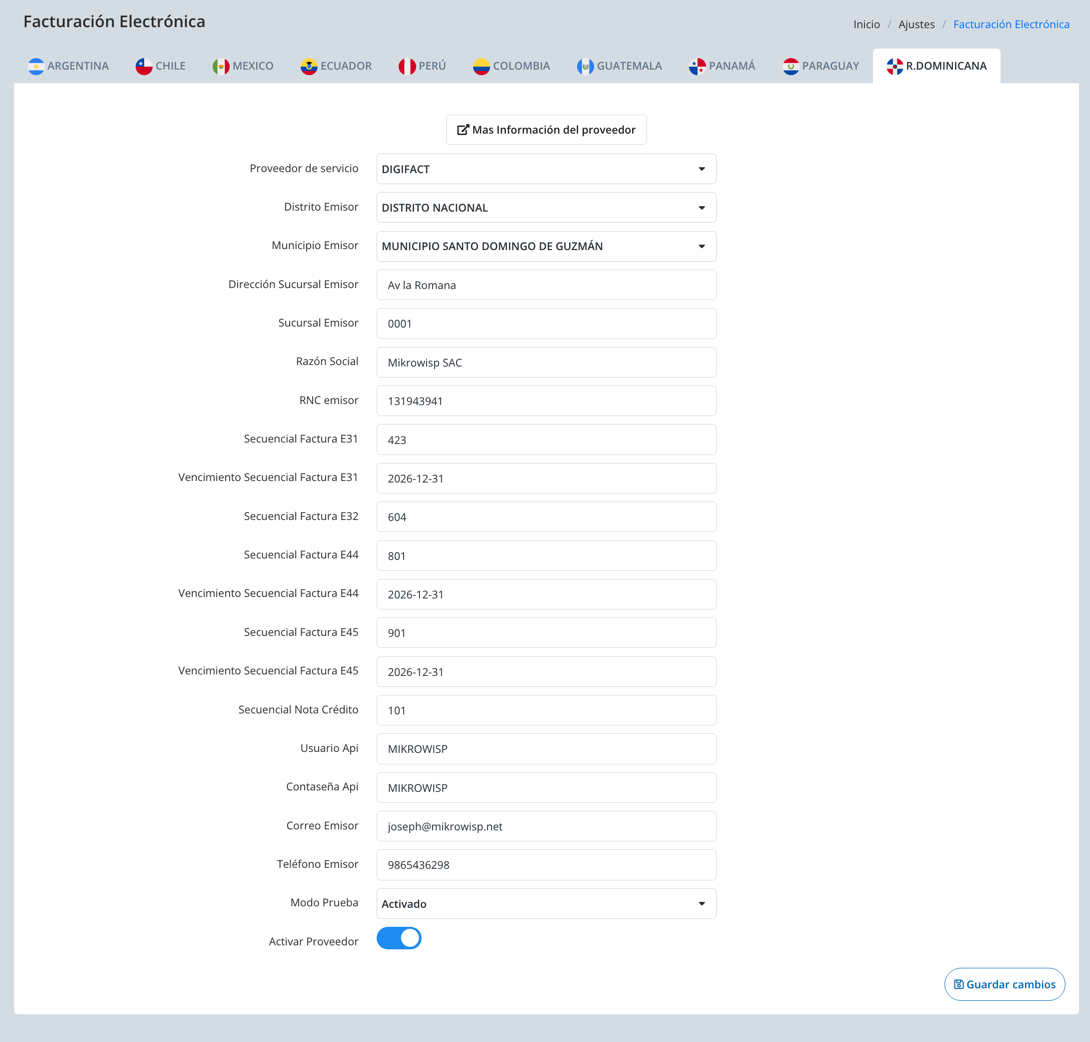Screen dimensions: 1090x1042
Task: Focus Secuencial Factura E32 field
Action: [x=546, y=517]
